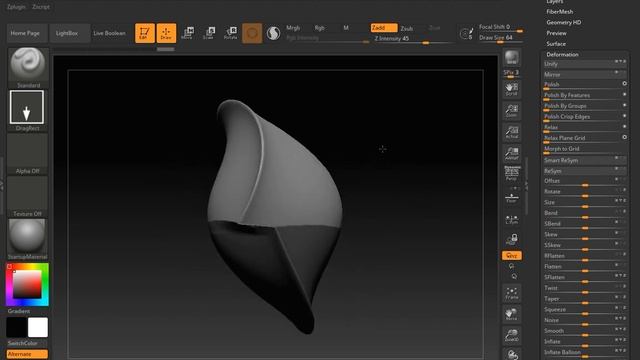Click the Unify deformation button
Screen dimensions: 640x360
coord(584,64)
